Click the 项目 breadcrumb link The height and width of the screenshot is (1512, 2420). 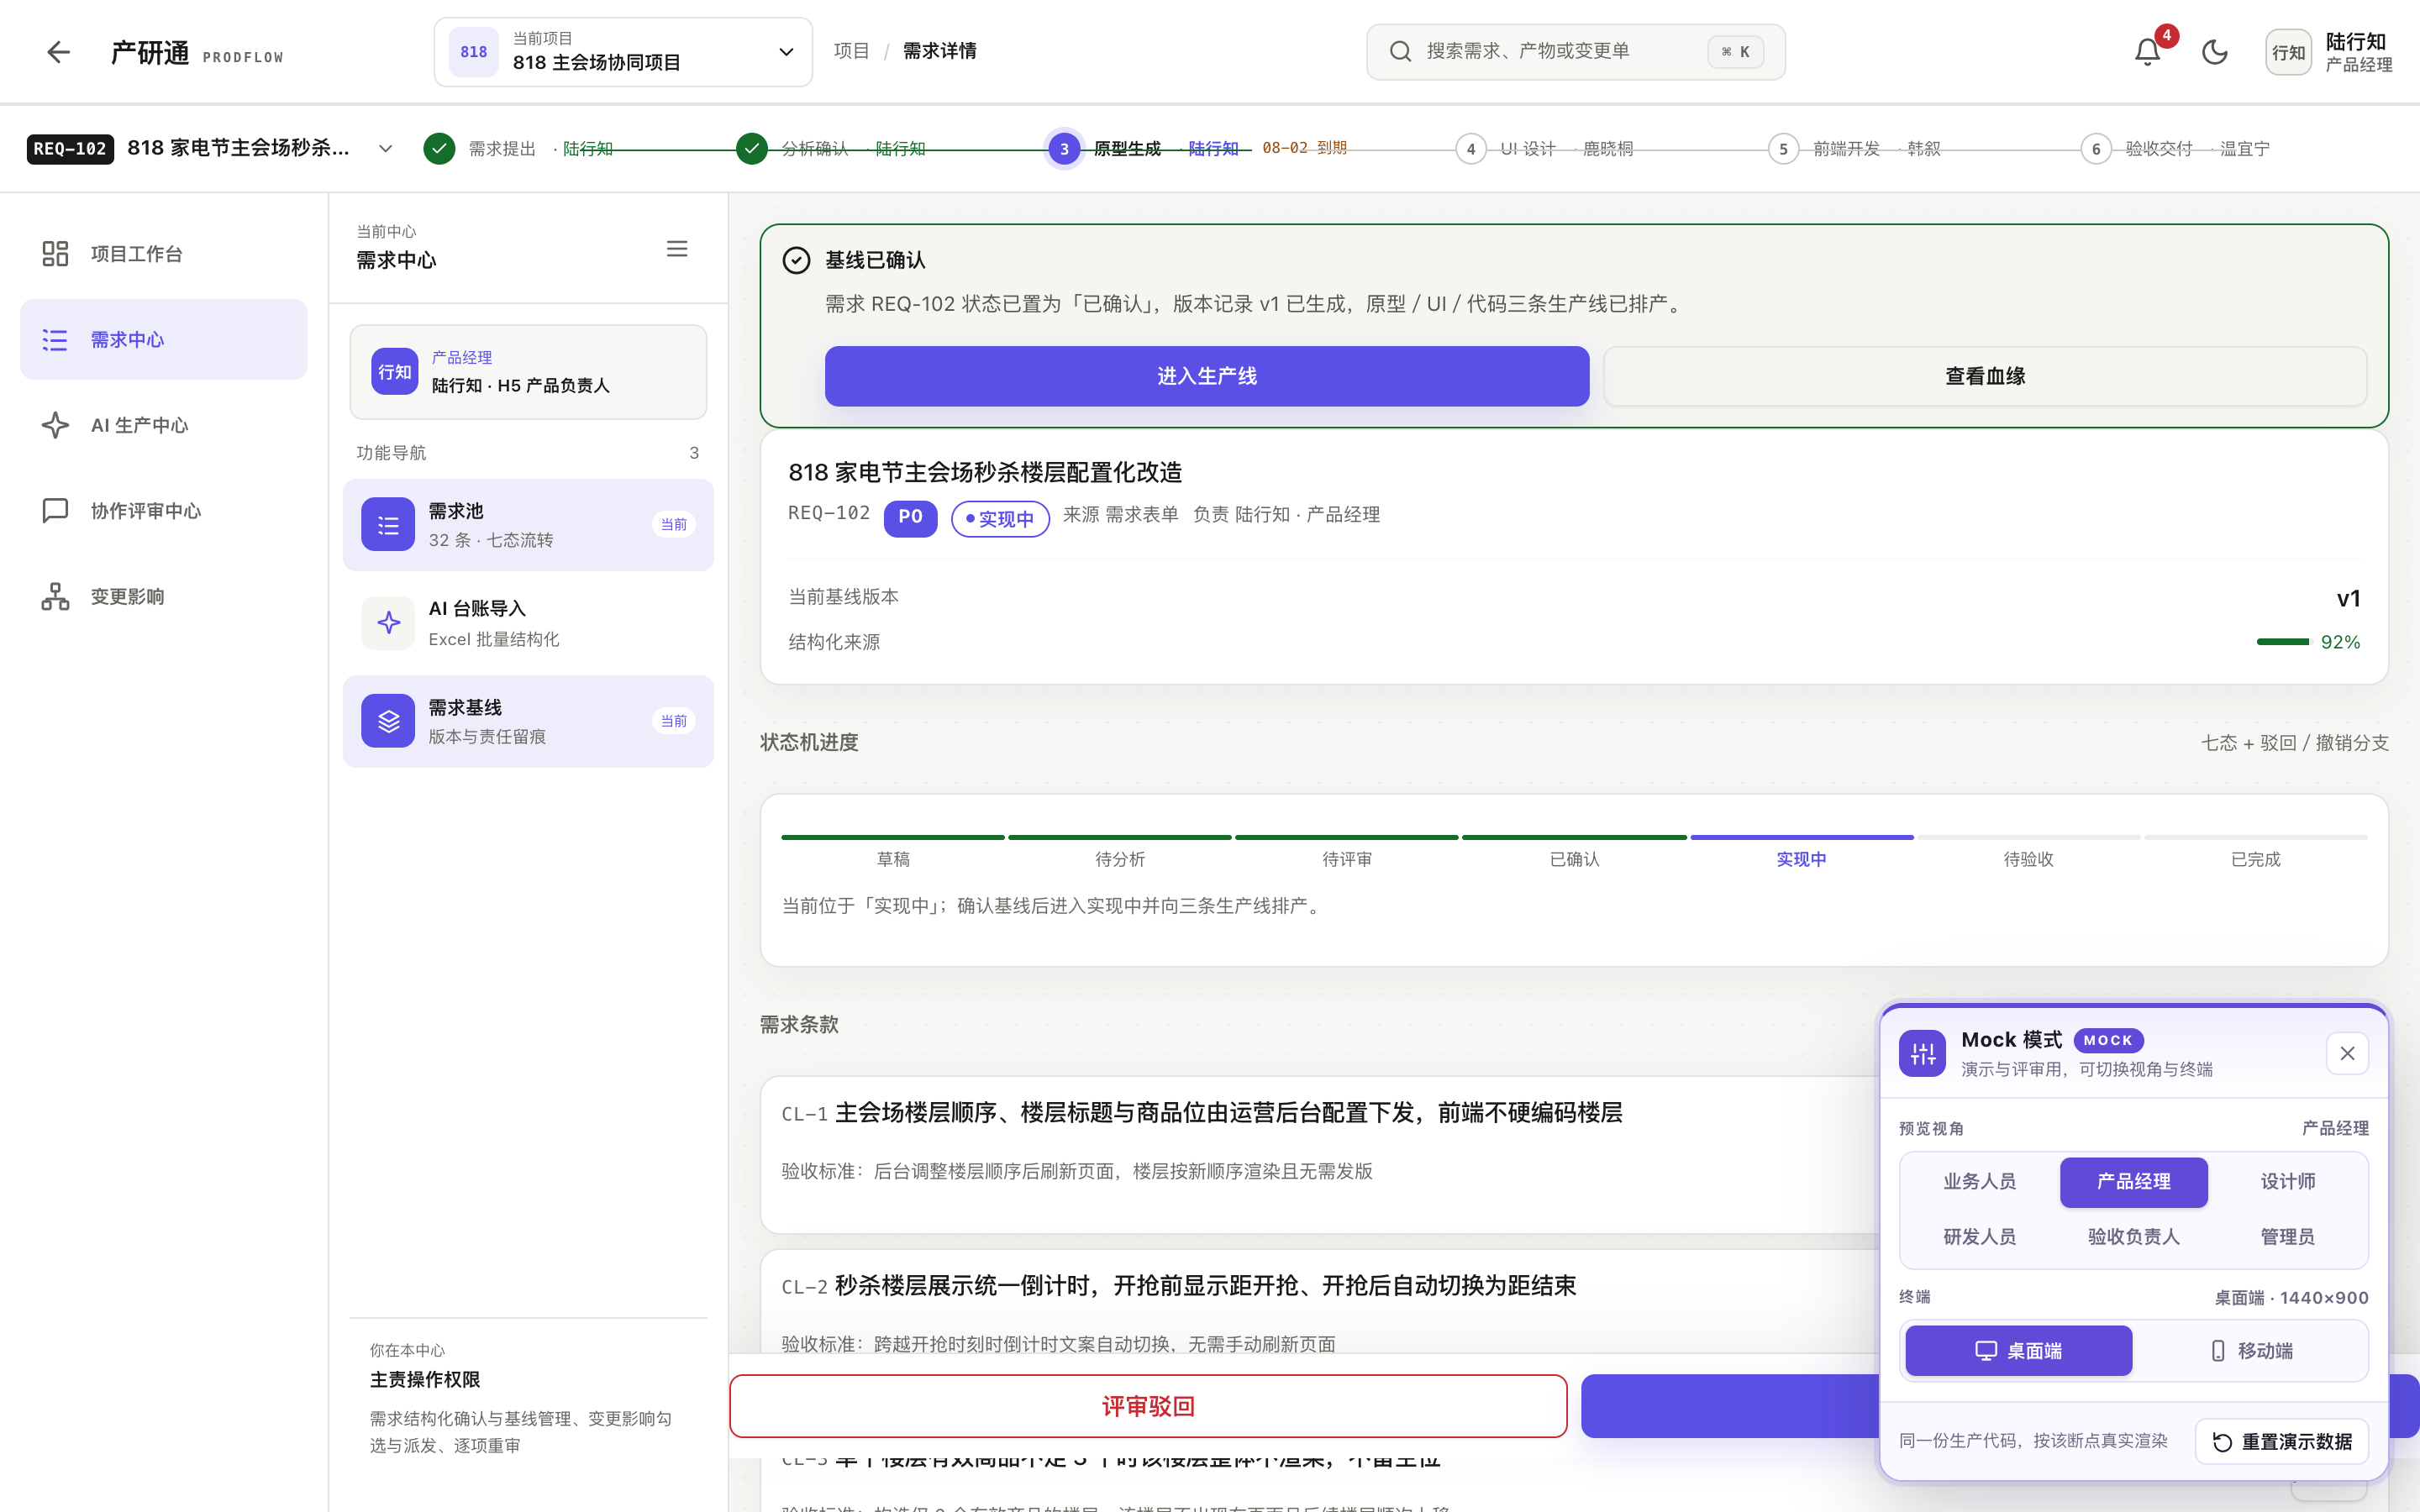click(x=851, y=51)
